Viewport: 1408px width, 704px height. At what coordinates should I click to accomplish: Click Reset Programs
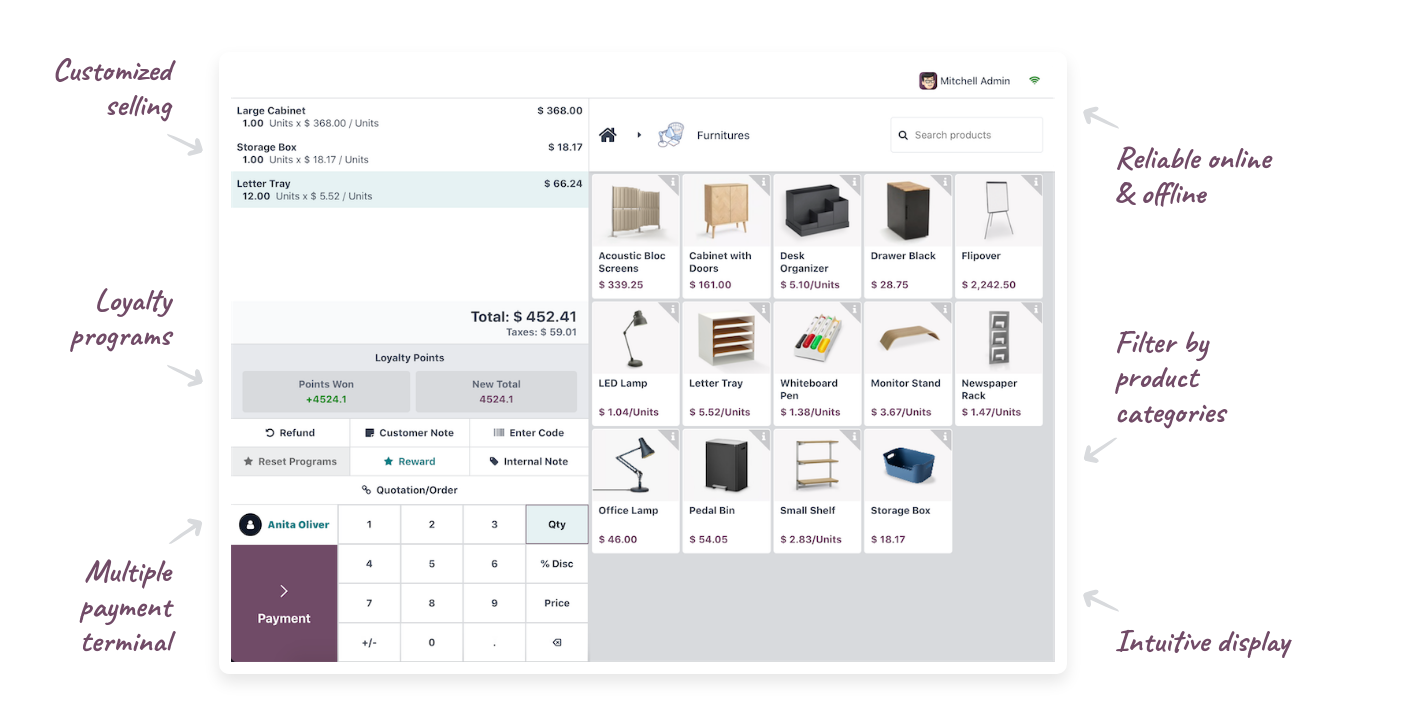click(x=290, y=461)
